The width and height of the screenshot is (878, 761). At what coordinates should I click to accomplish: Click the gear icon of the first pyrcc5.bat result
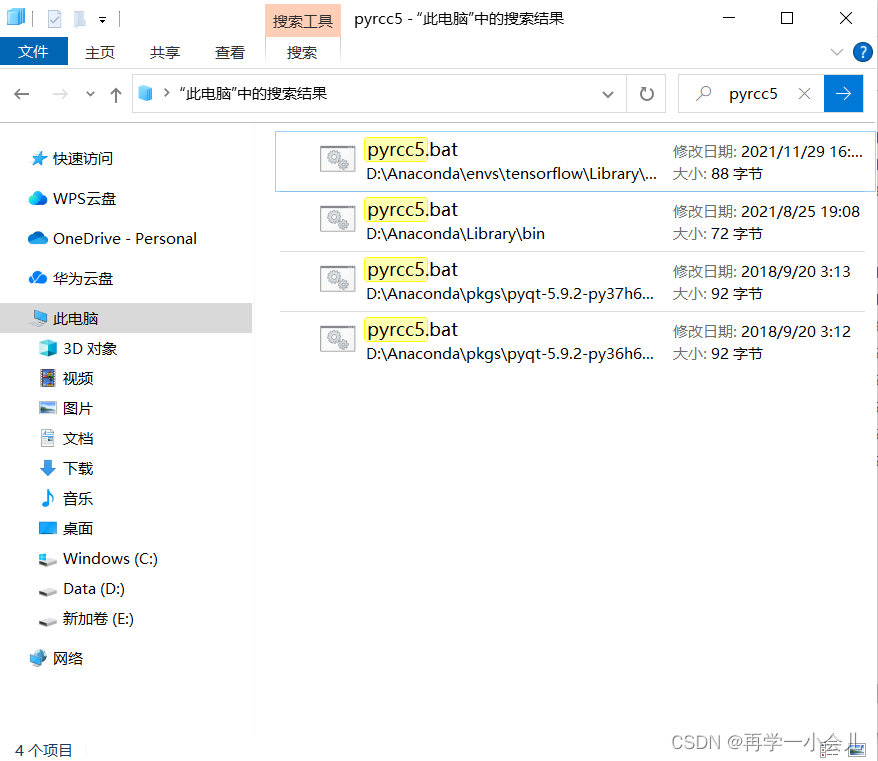coord(337,158)
